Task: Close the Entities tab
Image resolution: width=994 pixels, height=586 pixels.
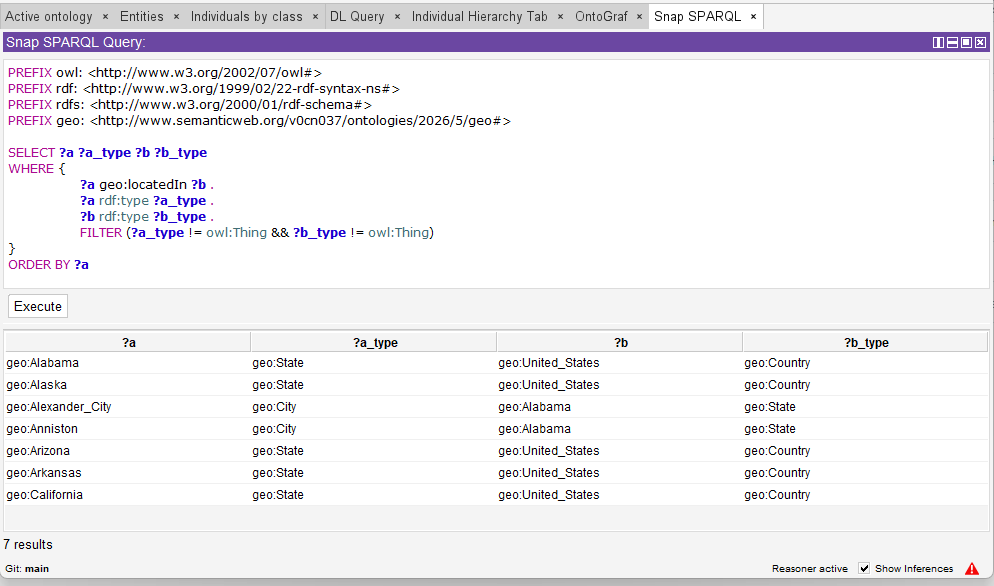Action: (176, 17)
